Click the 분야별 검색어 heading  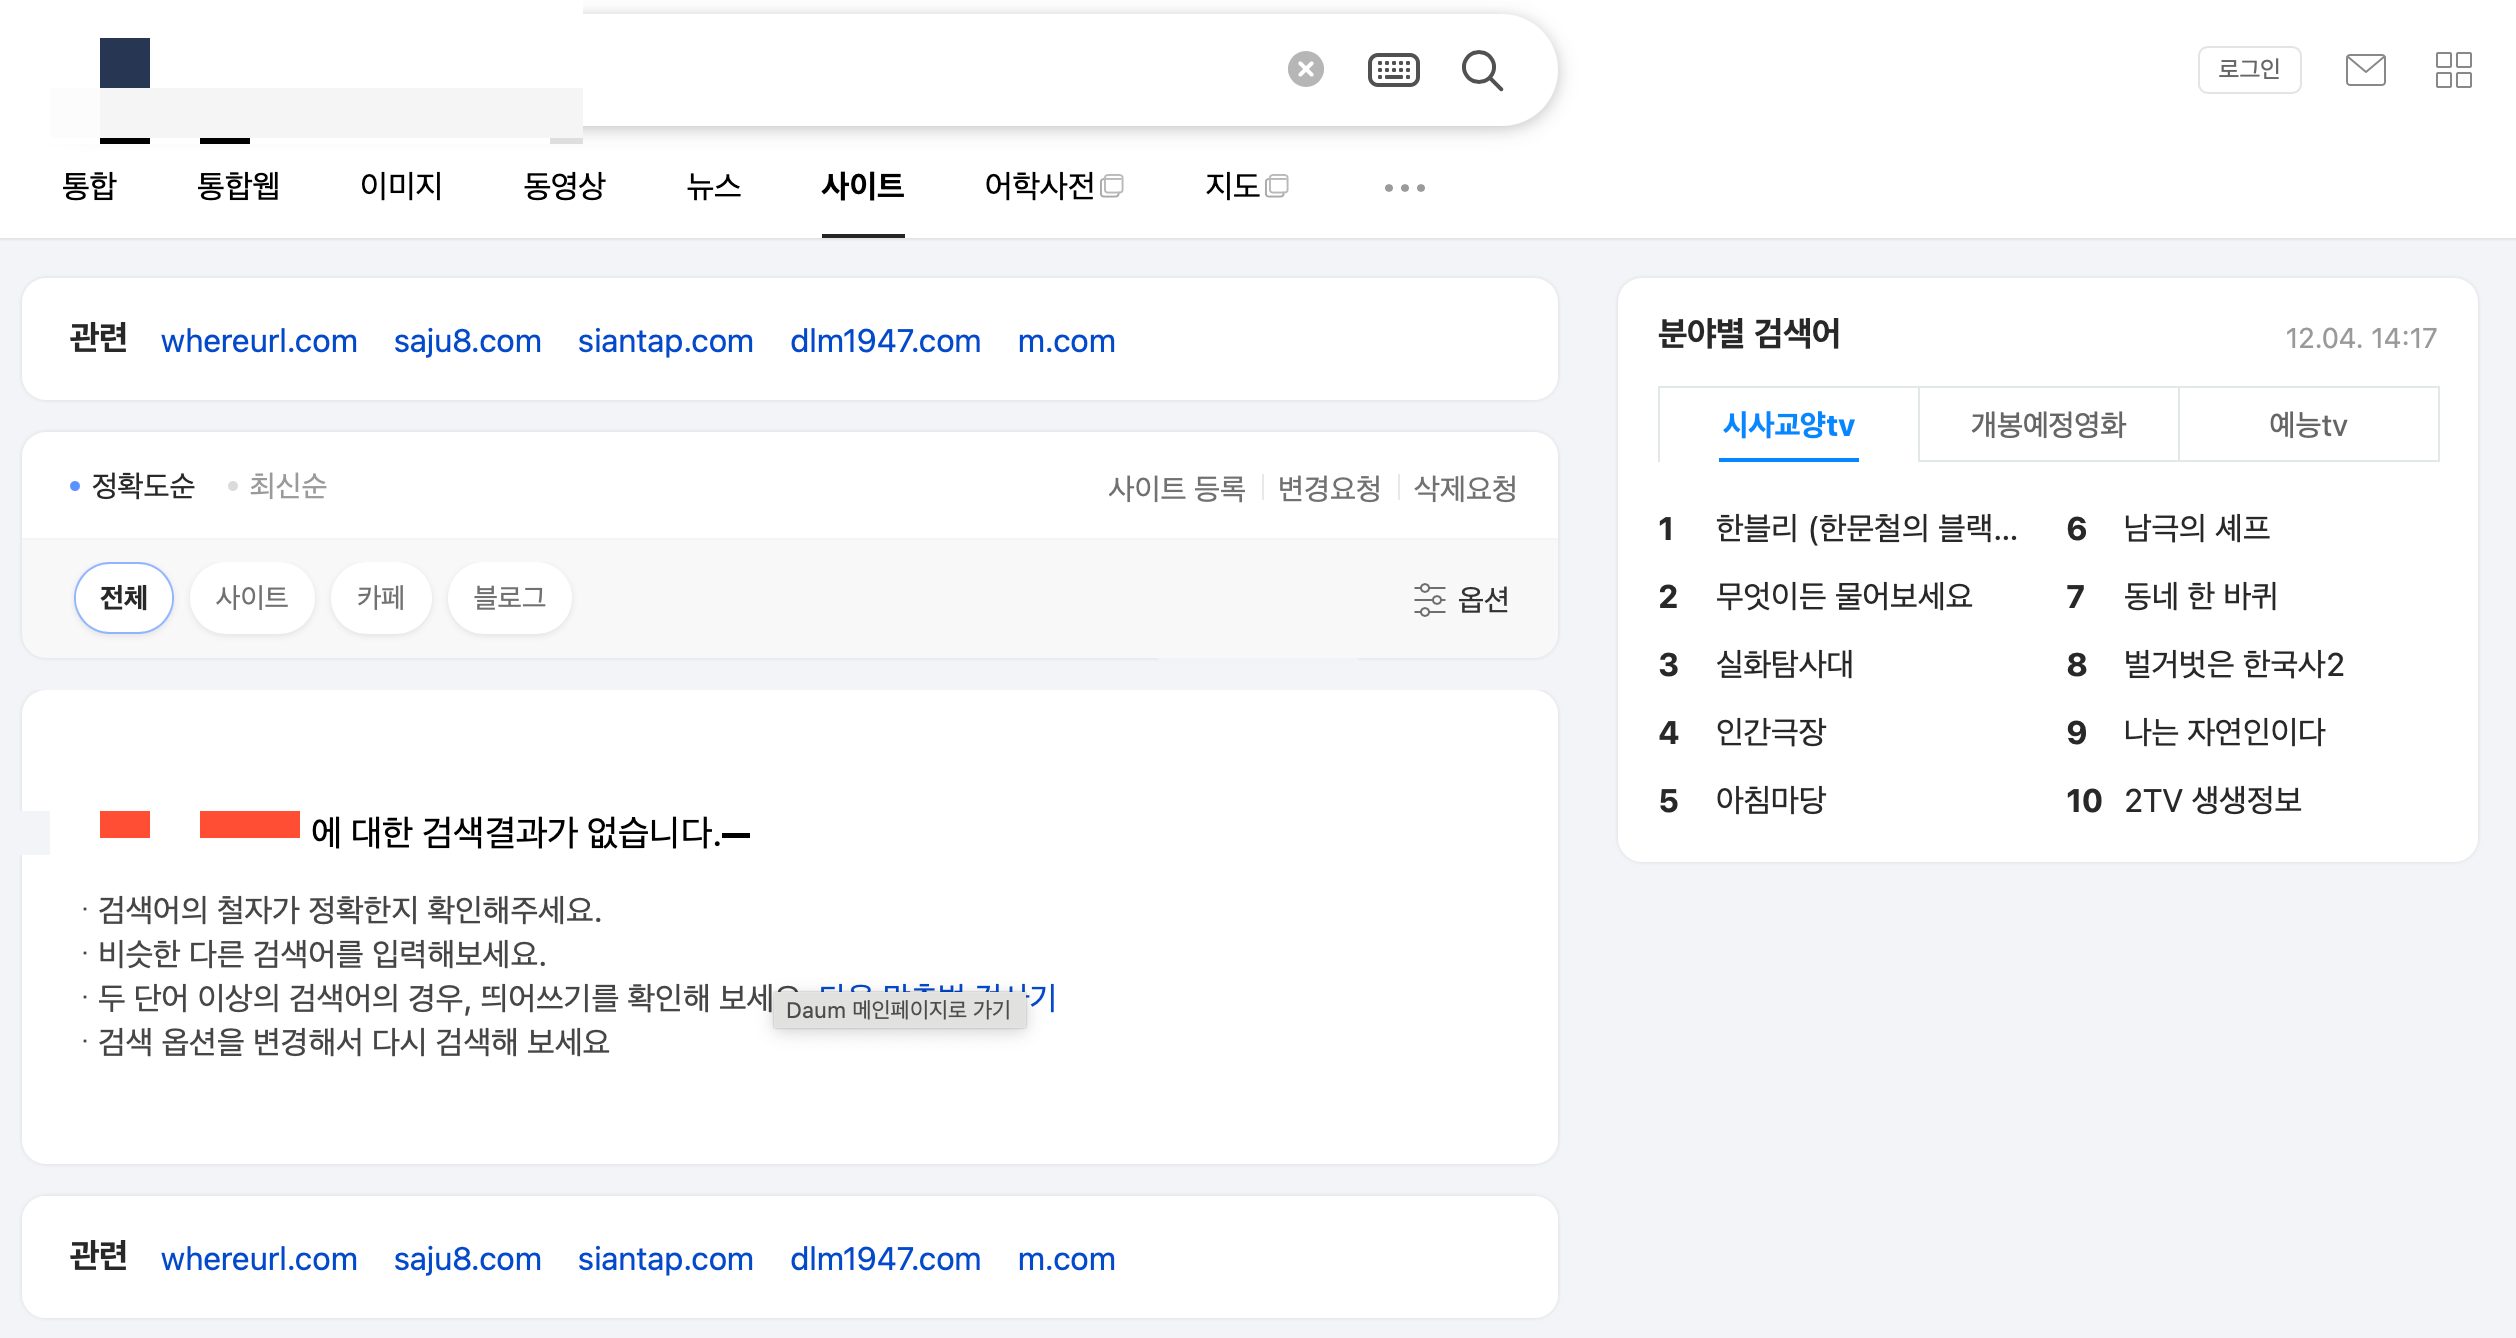(1748, 334)
